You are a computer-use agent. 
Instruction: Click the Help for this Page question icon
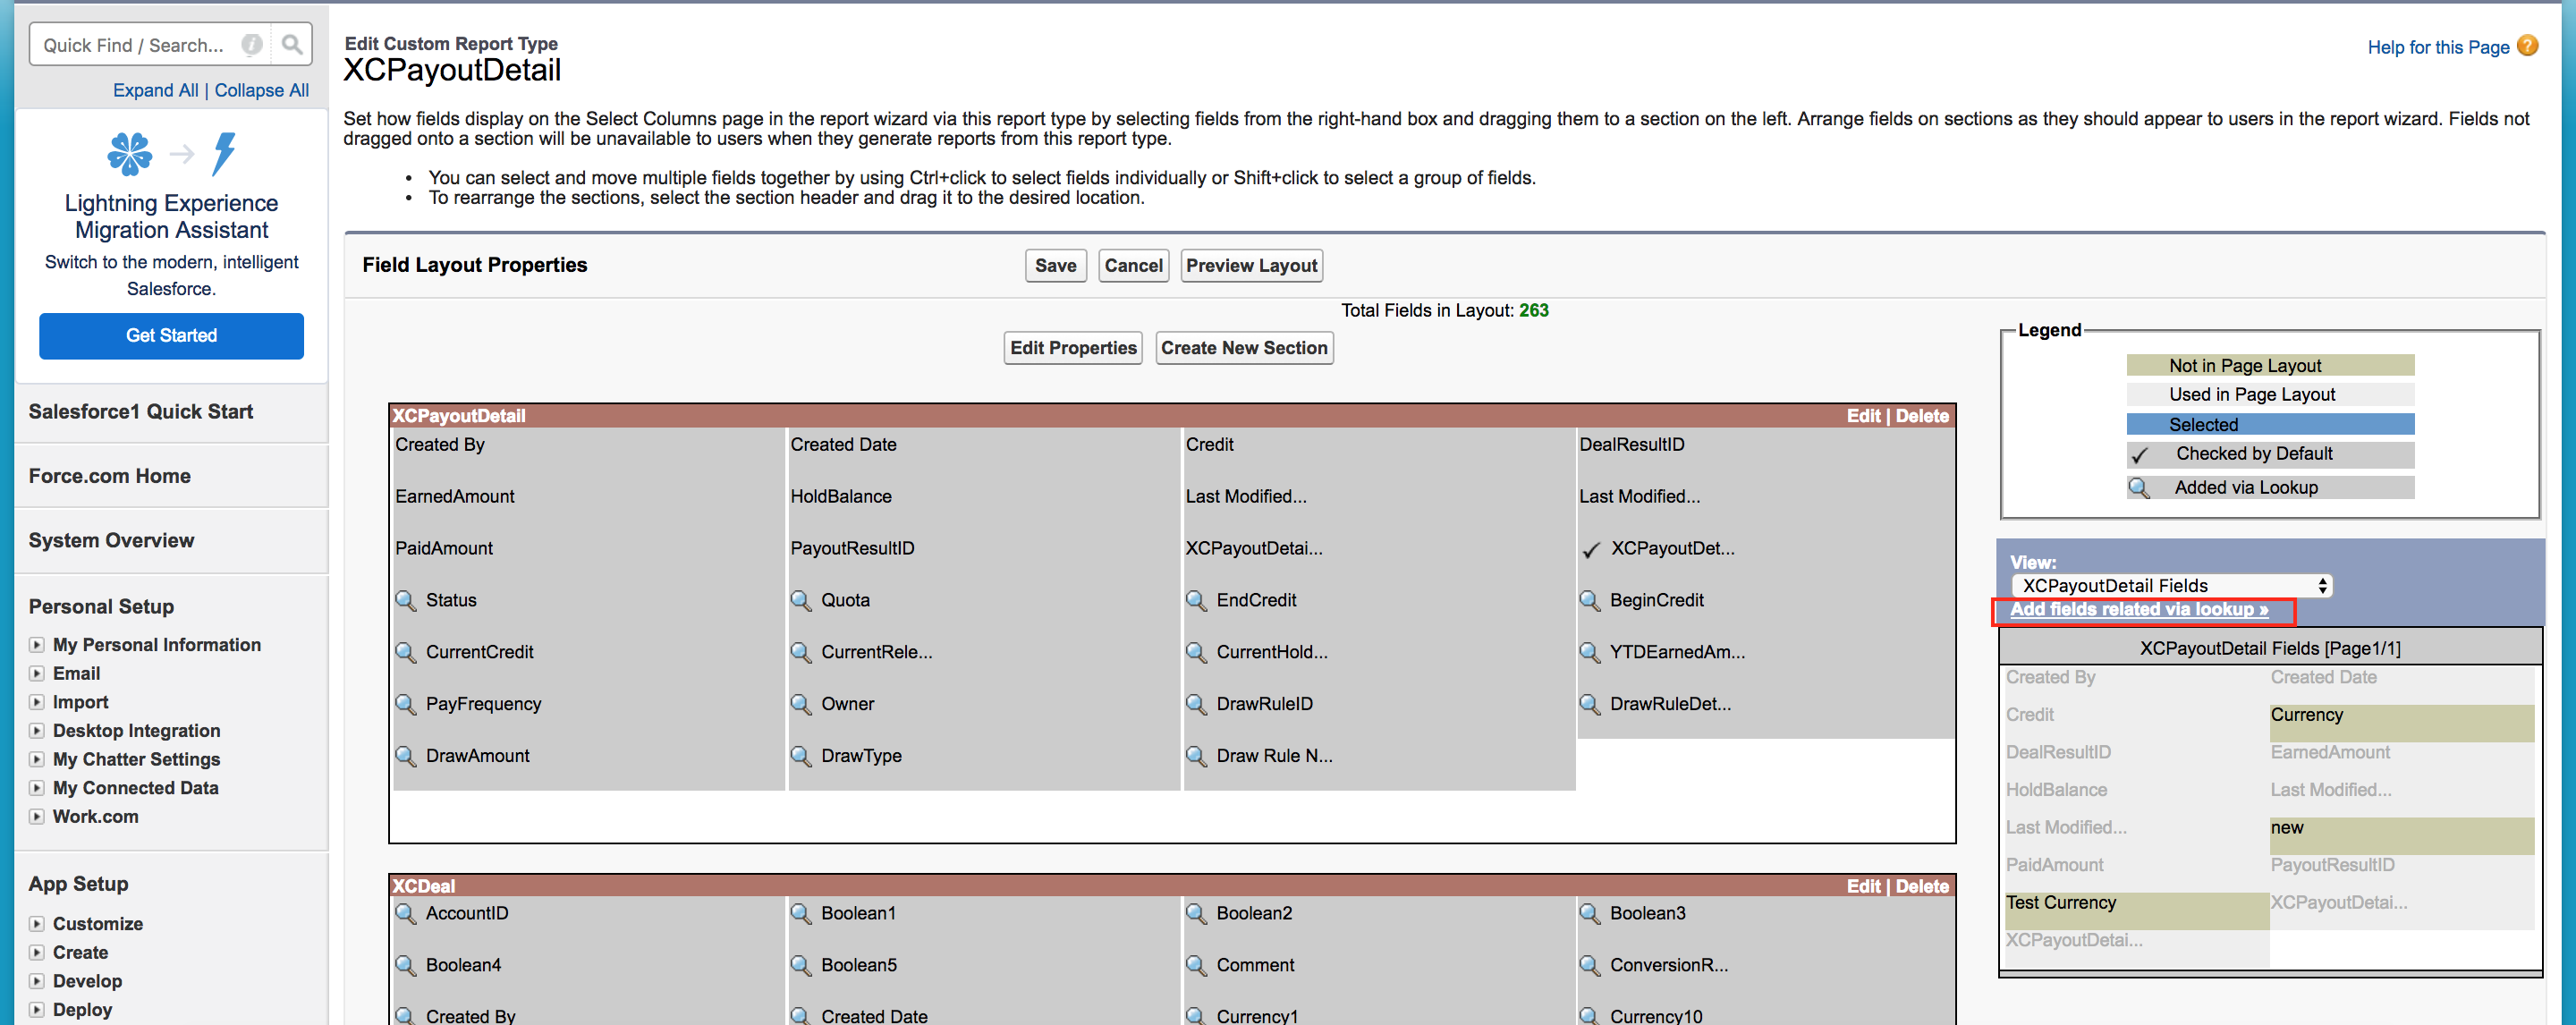[x=2528, y=46]
